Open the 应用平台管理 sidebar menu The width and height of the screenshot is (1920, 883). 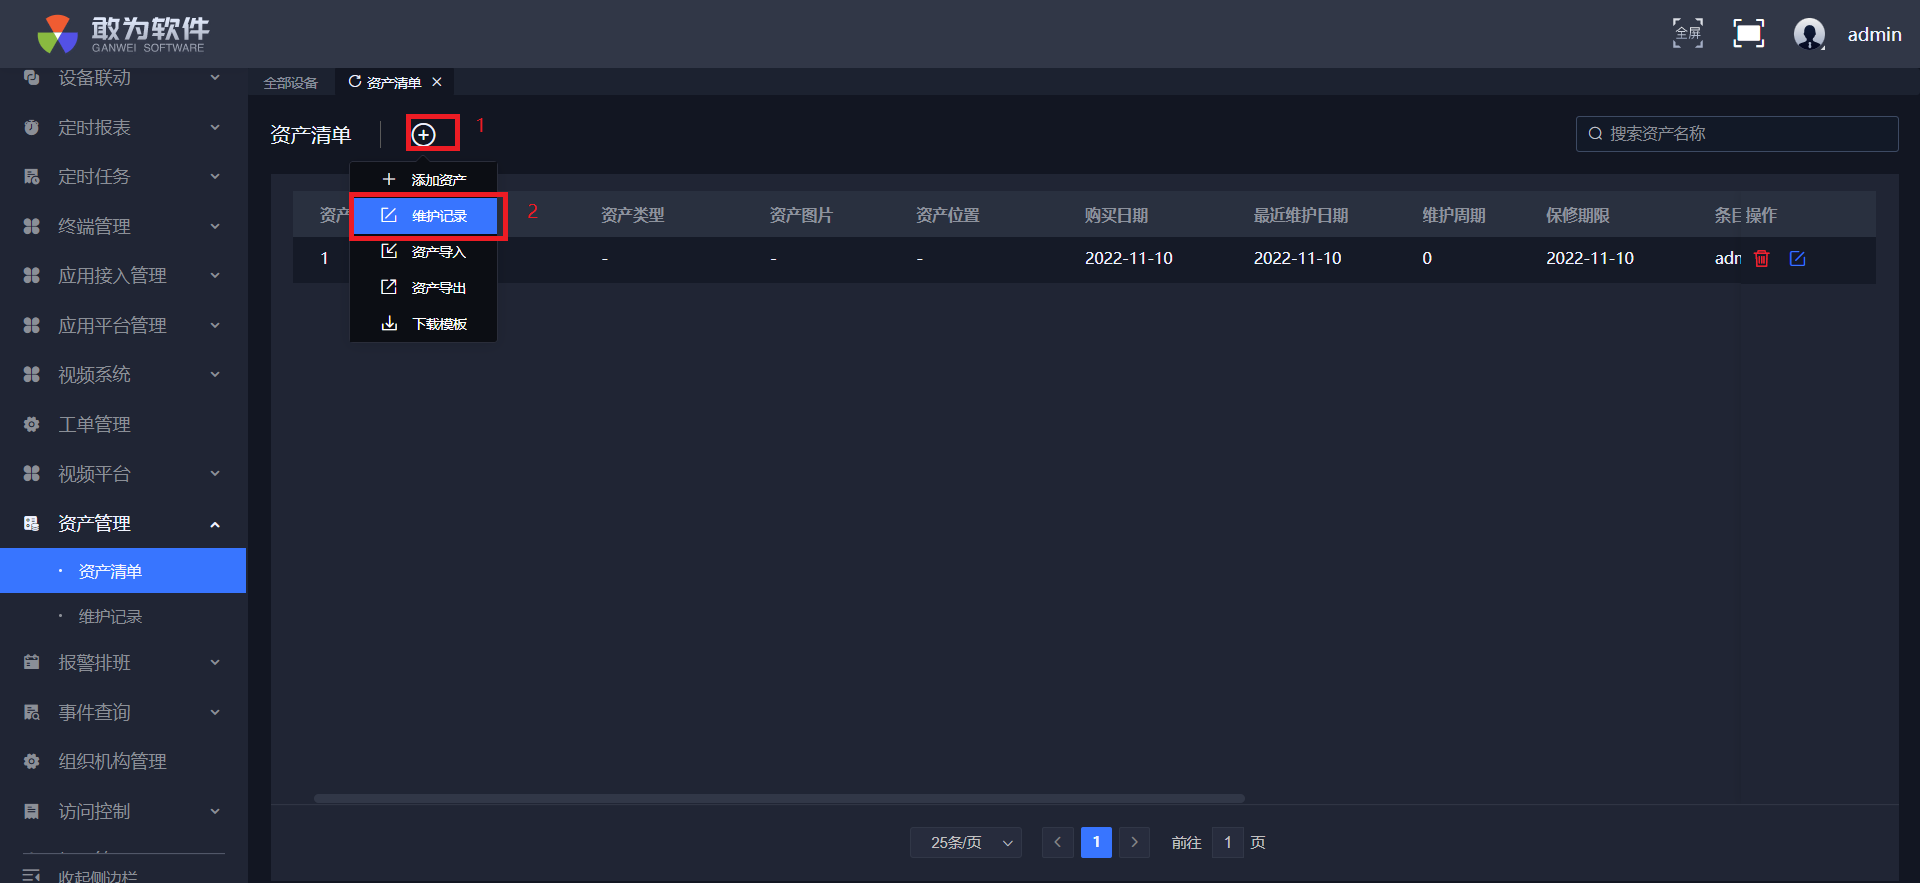click(123, 325)
